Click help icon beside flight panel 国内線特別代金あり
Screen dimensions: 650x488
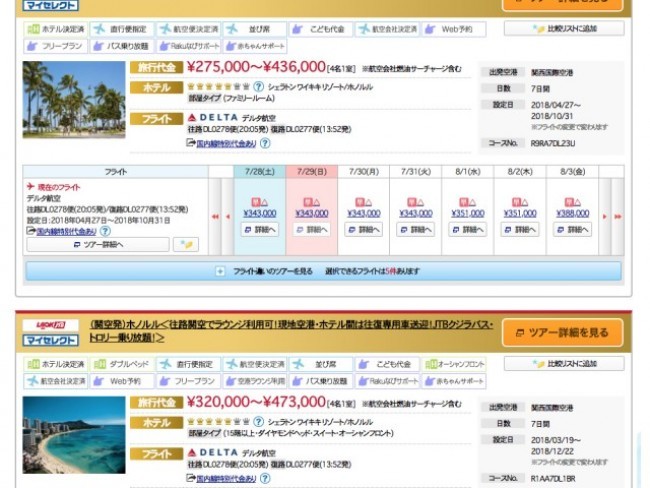point(106,231)
